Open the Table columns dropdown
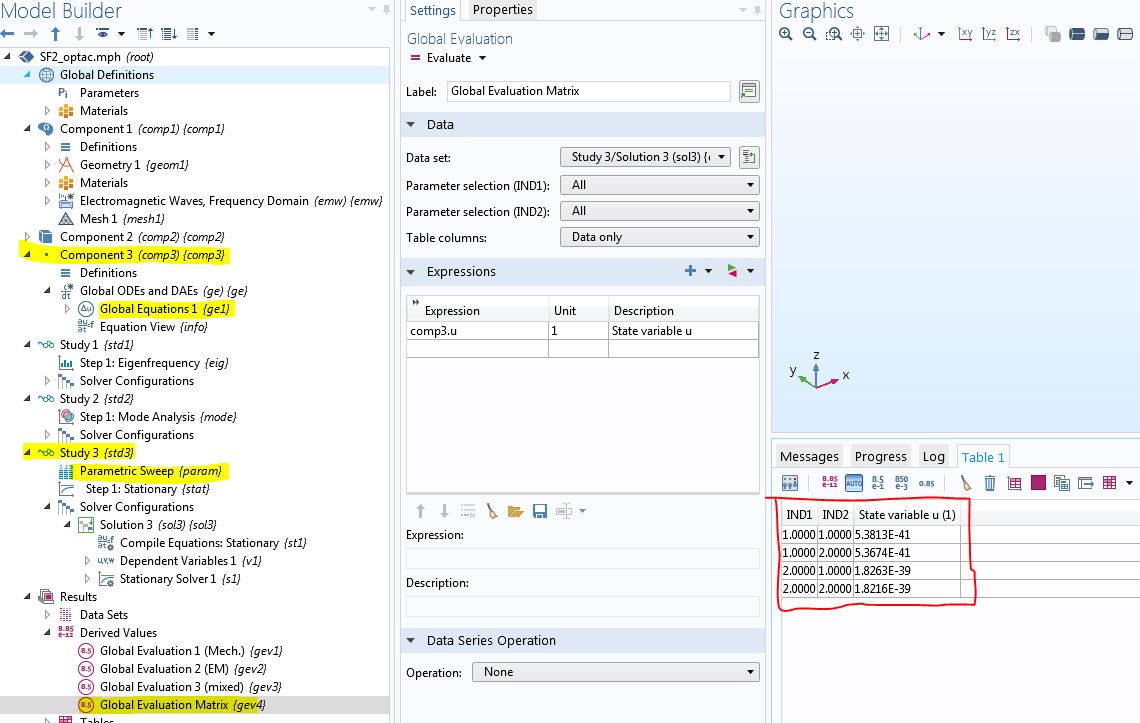 659,237
